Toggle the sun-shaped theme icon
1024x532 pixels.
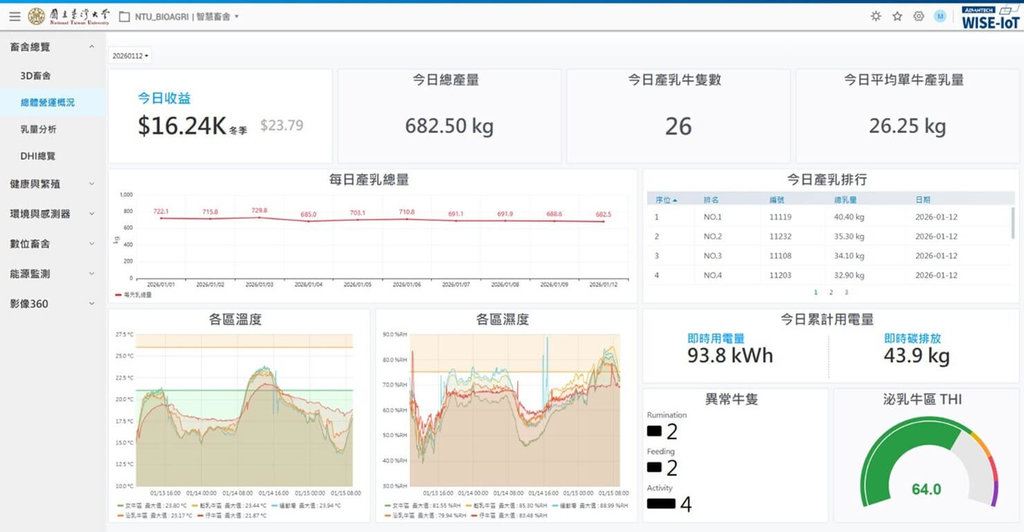coord(876,16)
